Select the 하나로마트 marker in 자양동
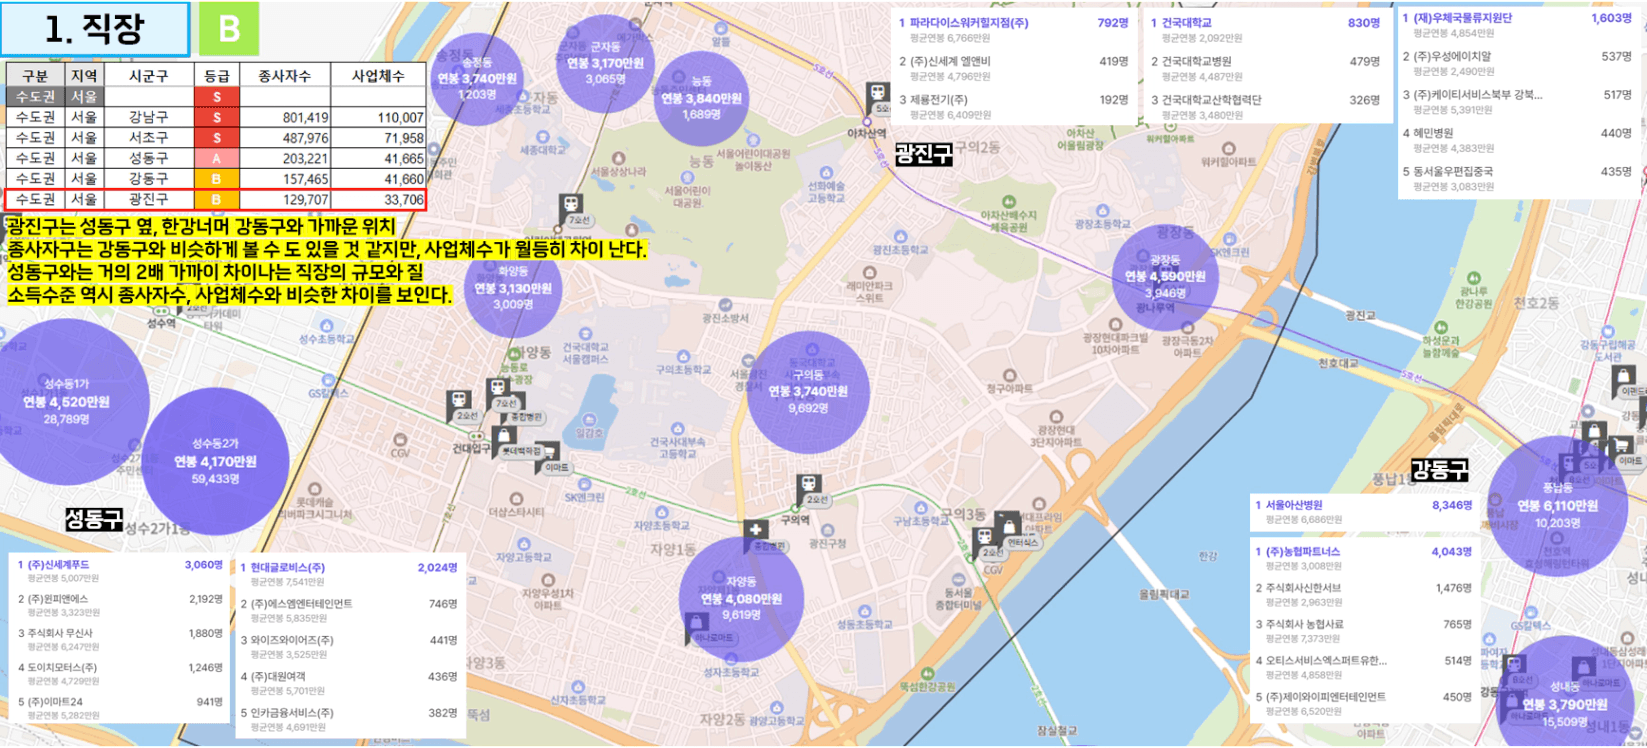Viewport: 1647px width, 748px height. (695, 626)
